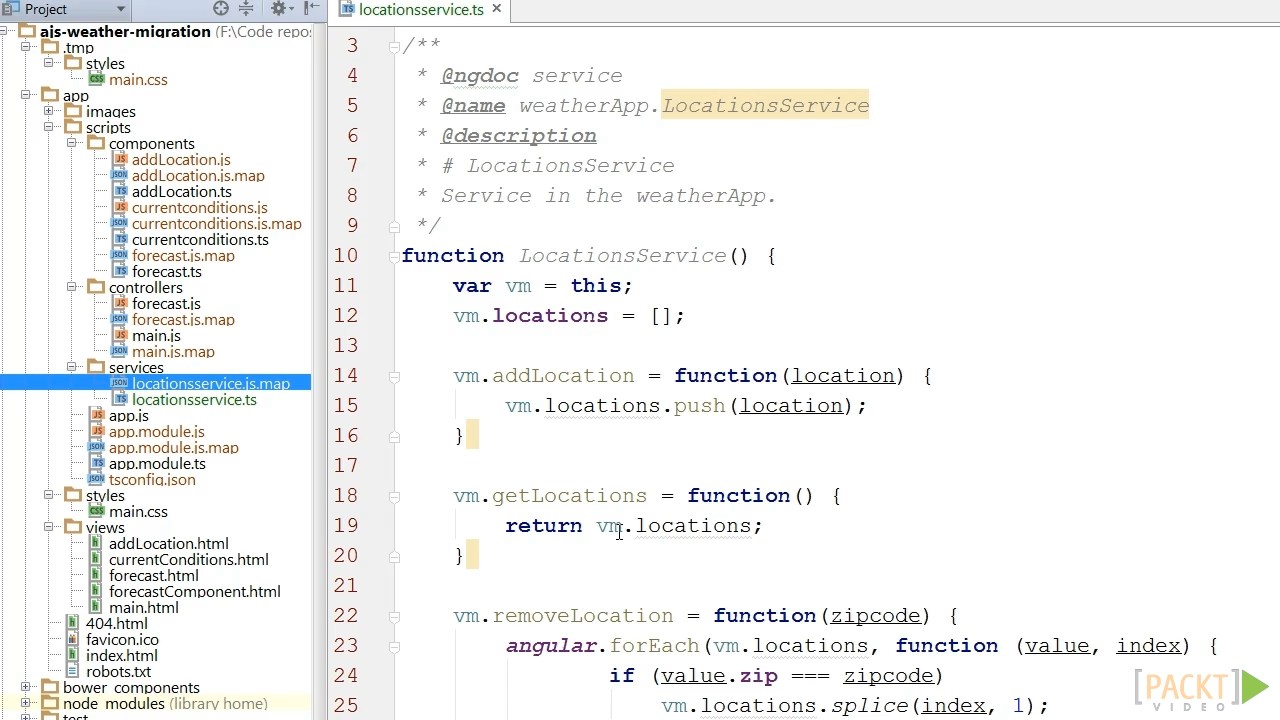Click the JSON icon of forecast.js.map in components
The height and width of the screenshot is (720, 1280).
(x=120, y=255)
